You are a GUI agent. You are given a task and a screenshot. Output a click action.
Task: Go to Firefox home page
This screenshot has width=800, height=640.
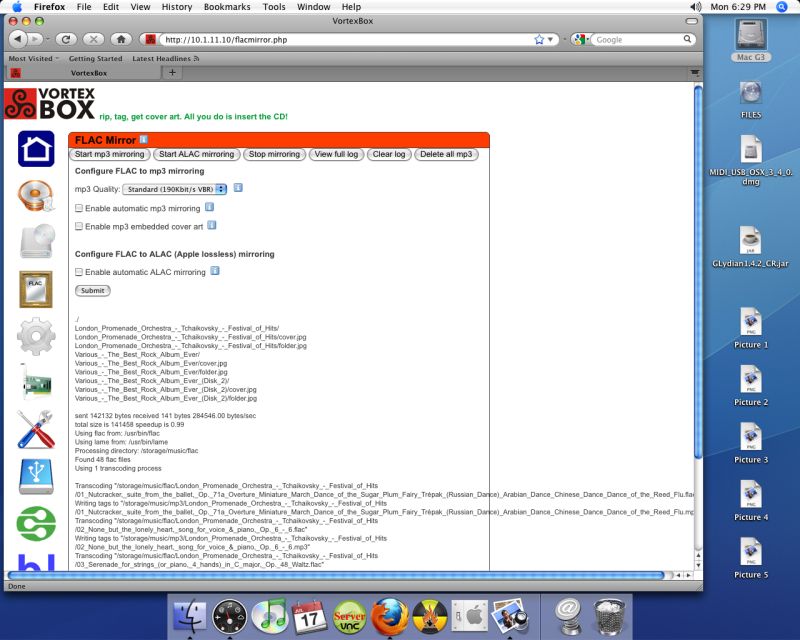(x=121, y=39)
